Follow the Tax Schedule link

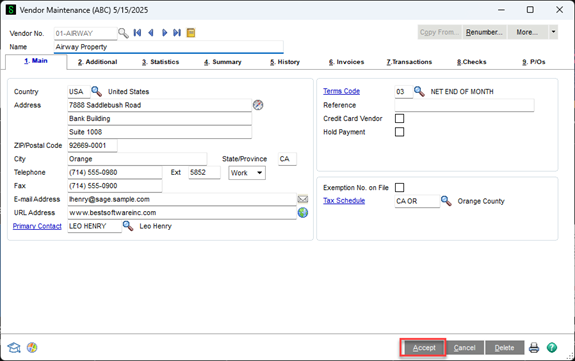[344, 201]
